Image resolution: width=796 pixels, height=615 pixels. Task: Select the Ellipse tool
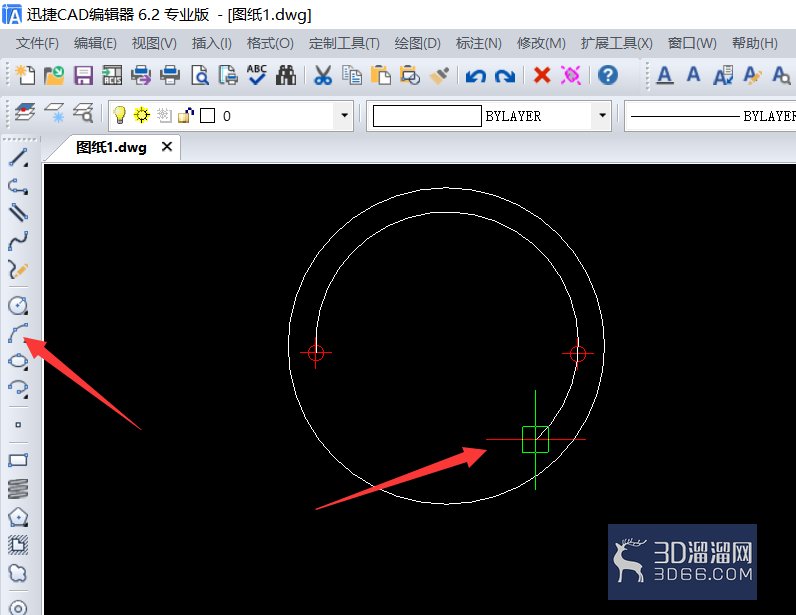pyautogui.click(x=18, y=361)
